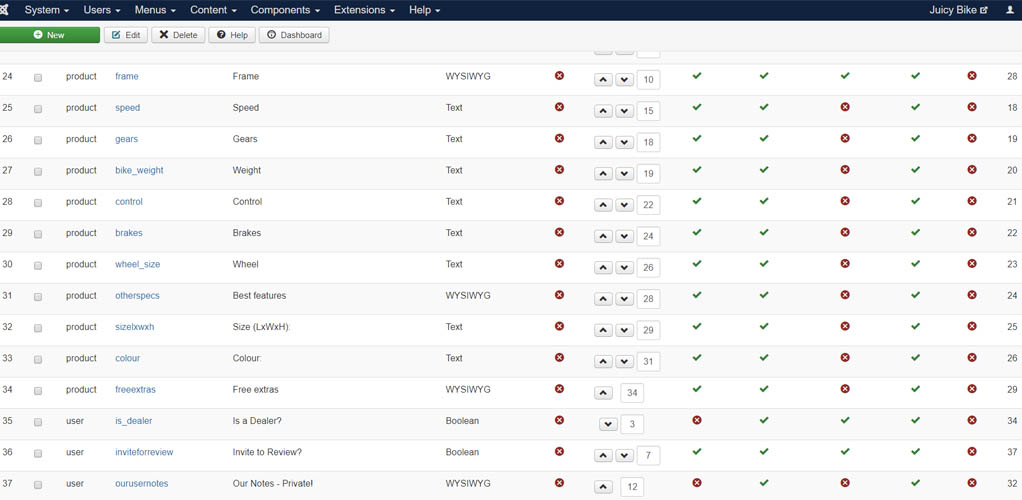The image size is (1022, 500).
Task: Click the Delete toolbar button
Action: (x=179, y=35)
